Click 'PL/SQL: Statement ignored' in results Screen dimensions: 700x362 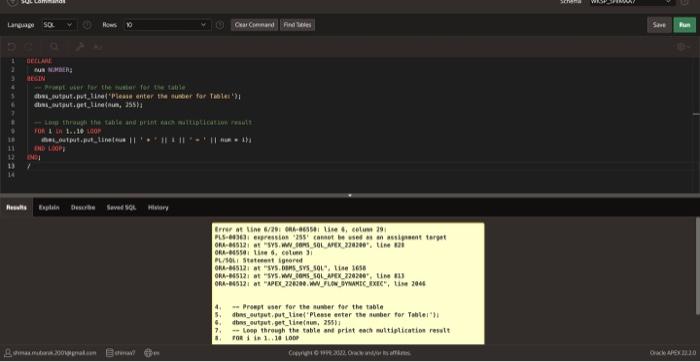[258, 260]
